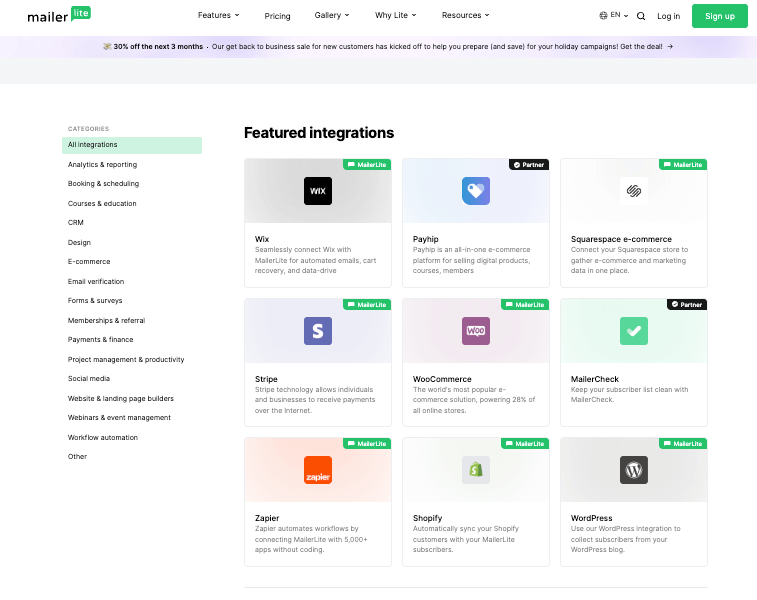Open the search magnifier icon
Viewport: 757px width, 600px height.
[x=641, y=16]
